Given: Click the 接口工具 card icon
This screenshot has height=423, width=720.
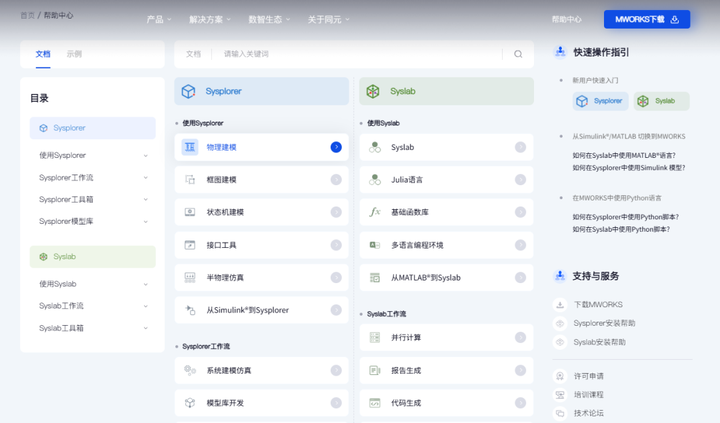Looking at the screenshot, I should click(x=190, y=245).
